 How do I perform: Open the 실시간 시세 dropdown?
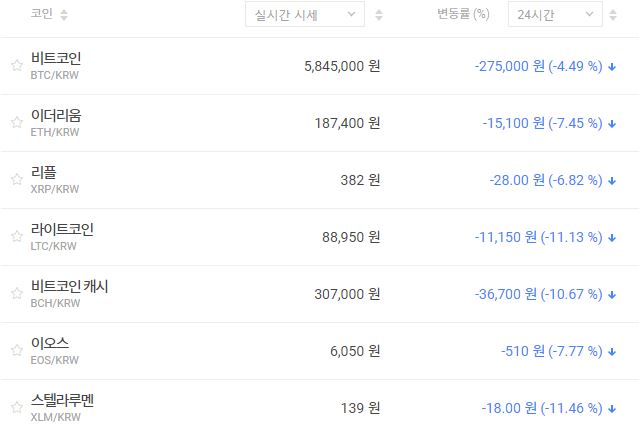pos(304,15)
